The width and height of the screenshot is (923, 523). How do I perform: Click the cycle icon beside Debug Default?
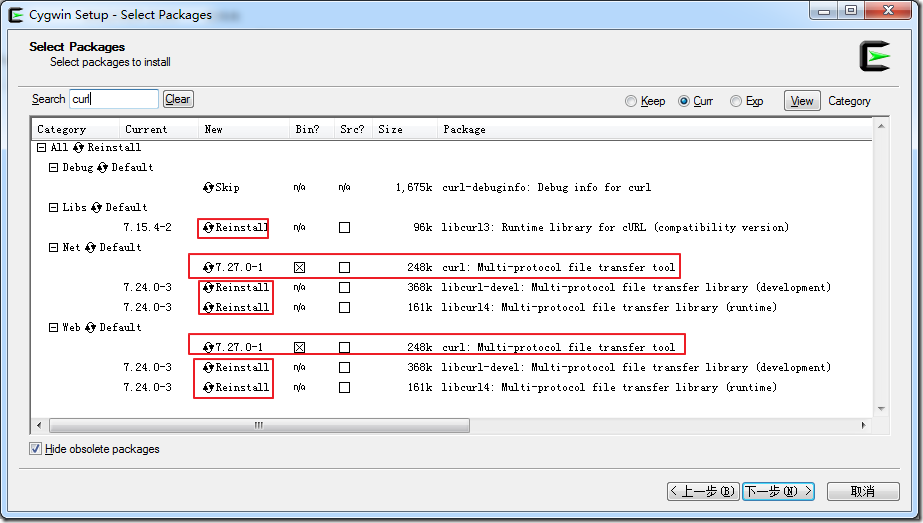coord(102,167)
